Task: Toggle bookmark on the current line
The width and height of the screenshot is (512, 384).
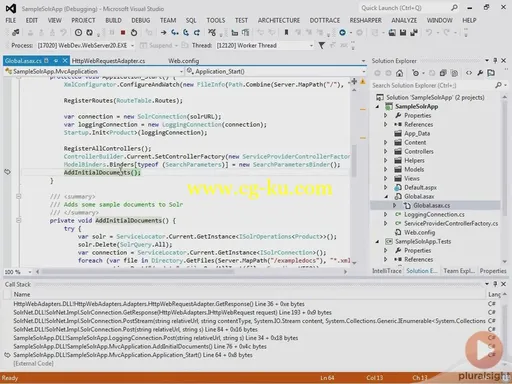Action: [286, 32]
